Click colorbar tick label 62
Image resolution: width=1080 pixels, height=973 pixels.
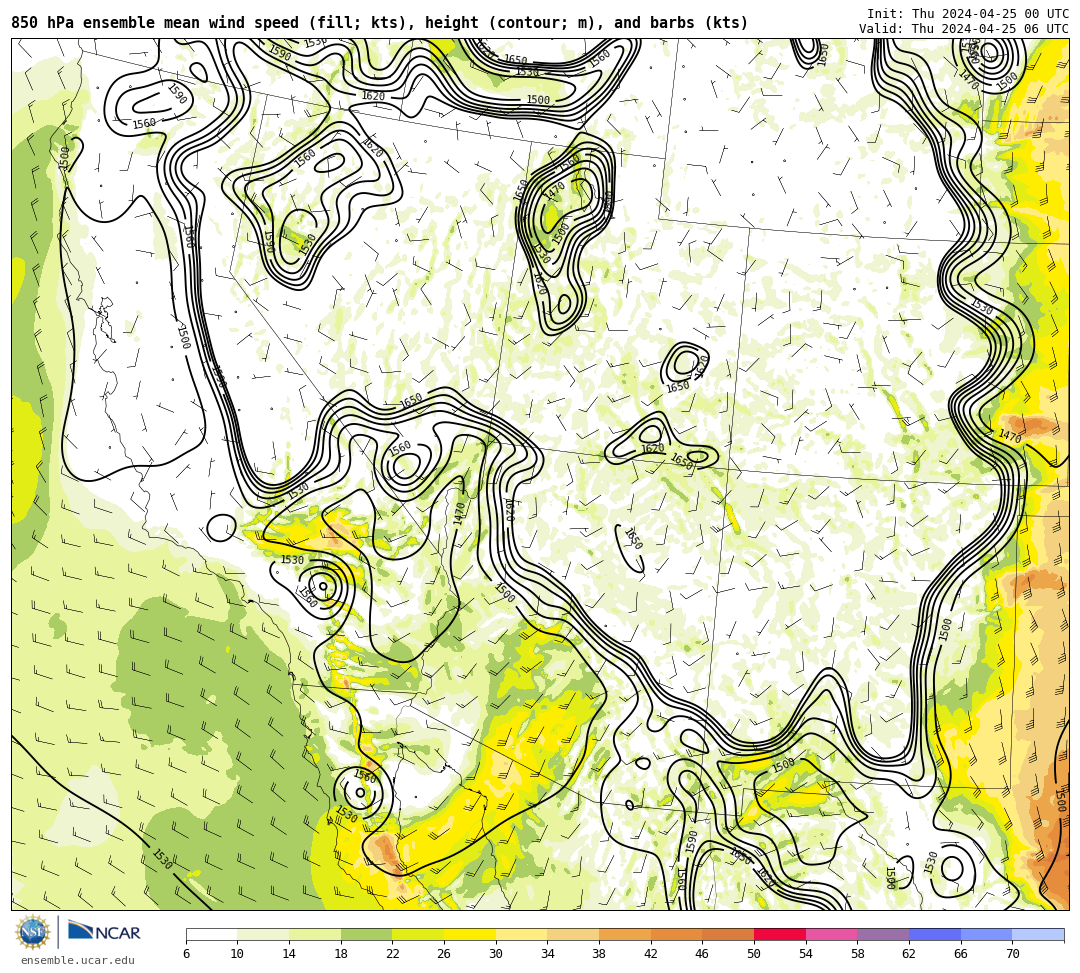(x=909, y=954)
